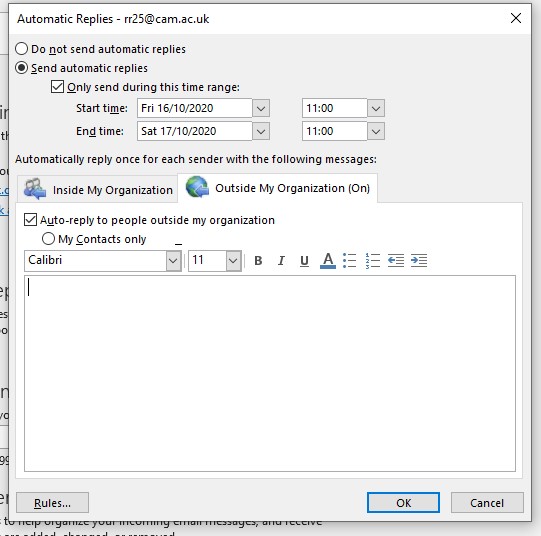Screen dimensions: 541x536
Task: Switch to Inside My Organization tab
Action: (98, 189)
